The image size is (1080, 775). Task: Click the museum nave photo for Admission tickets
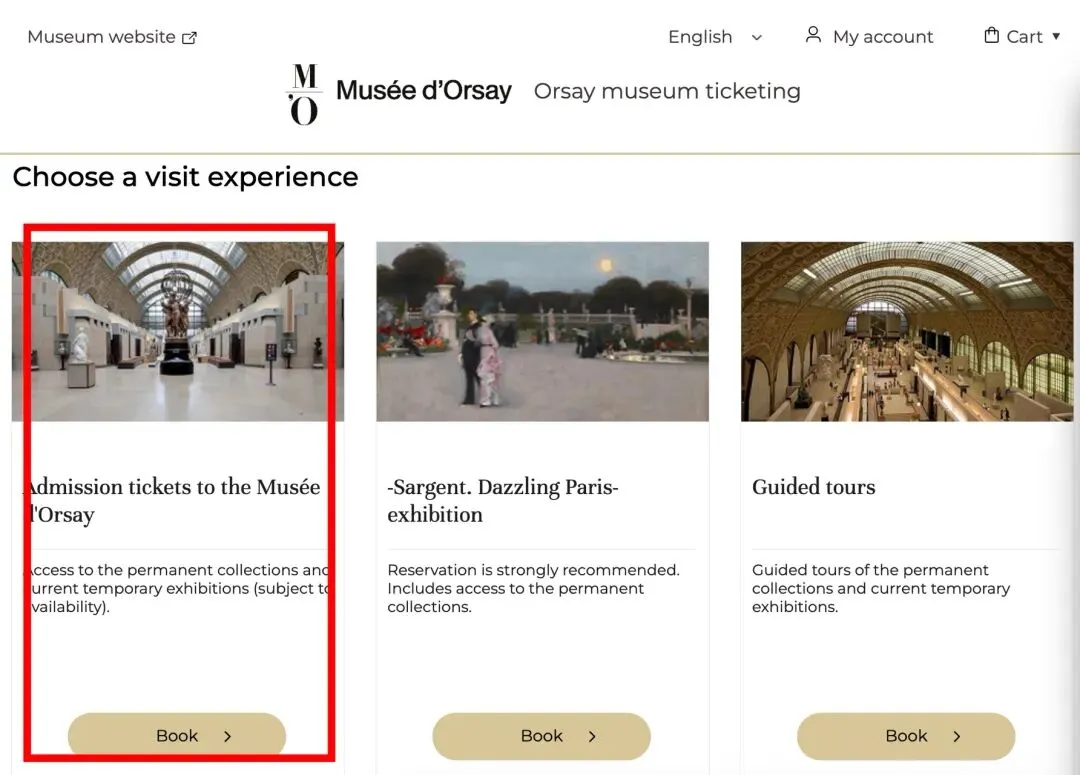pyautogui.click(x=178, y=331)
